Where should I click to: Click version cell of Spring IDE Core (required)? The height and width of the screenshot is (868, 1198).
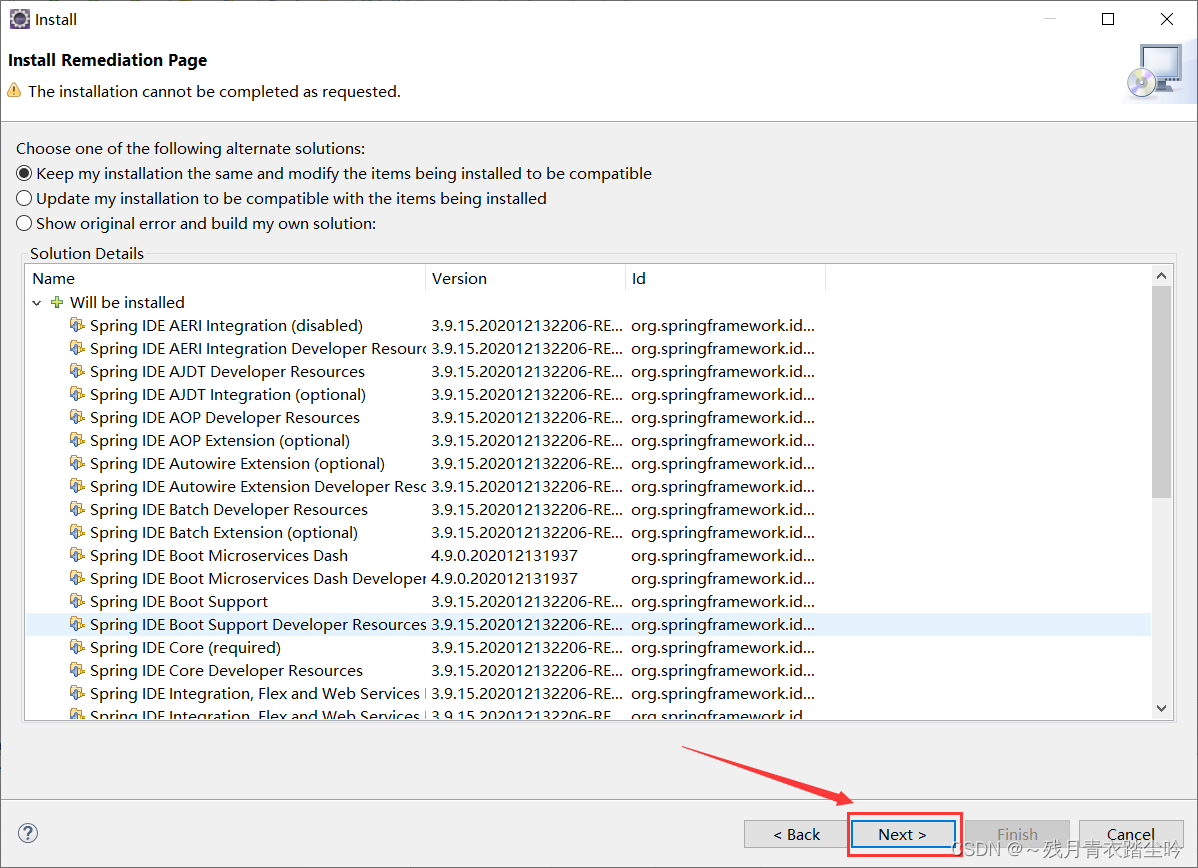click(x=526, y=647)
